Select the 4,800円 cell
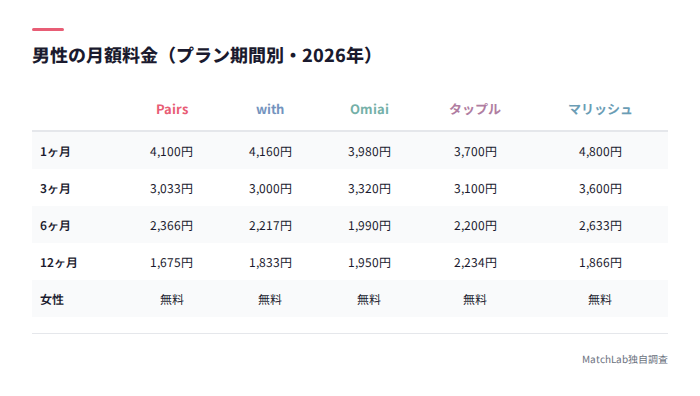The image size is (700, 396). click(600, 152)
